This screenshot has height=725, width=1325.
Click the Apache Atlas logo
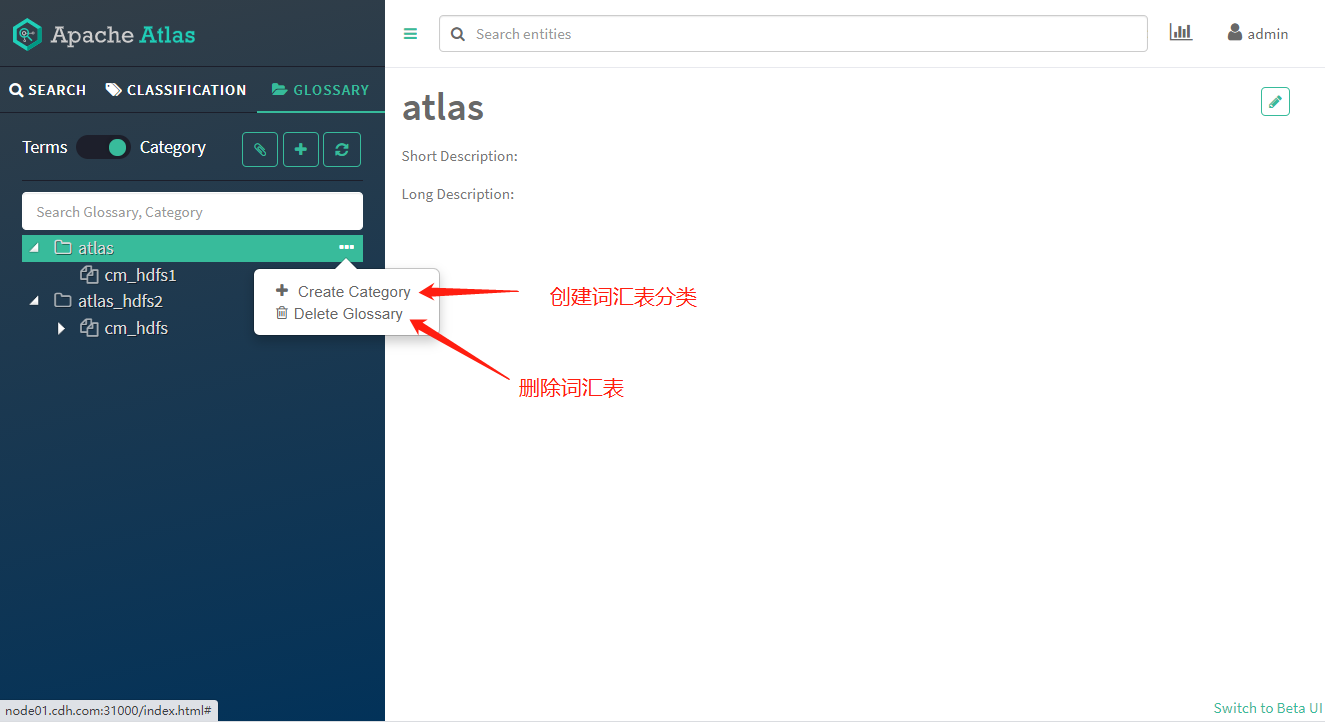104,35
